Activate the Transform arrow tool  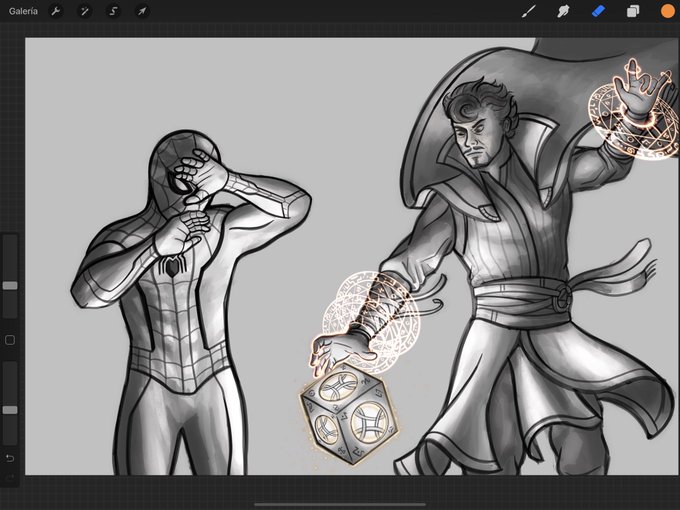(x=142, y=11)
